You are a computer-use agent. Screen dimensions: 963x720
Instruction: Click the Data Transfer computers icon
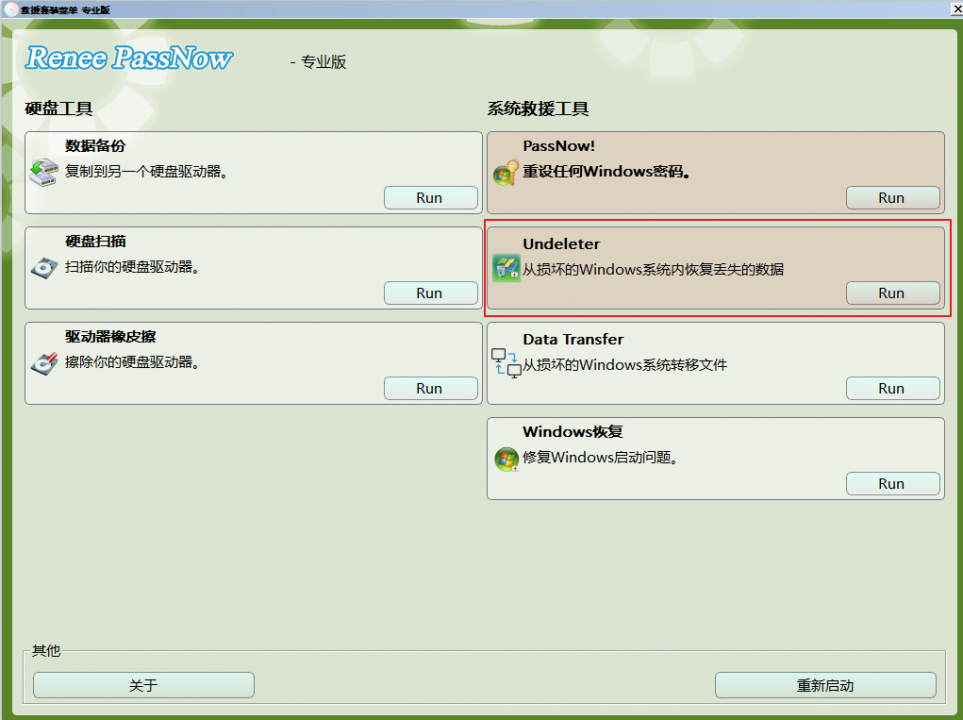click(x=506, y=363)
